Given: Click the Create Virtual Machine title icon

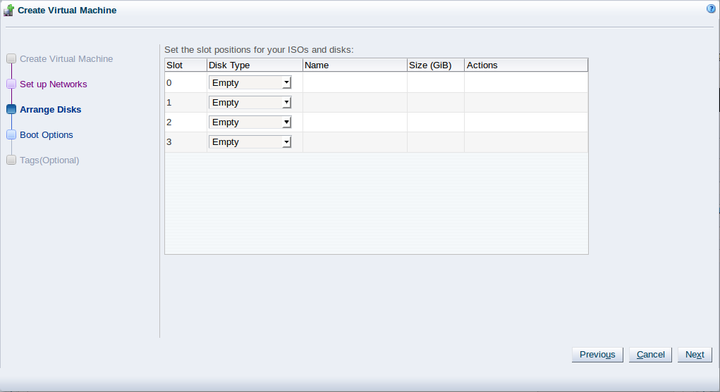Looking at the screenshot, I should point(9,10).
